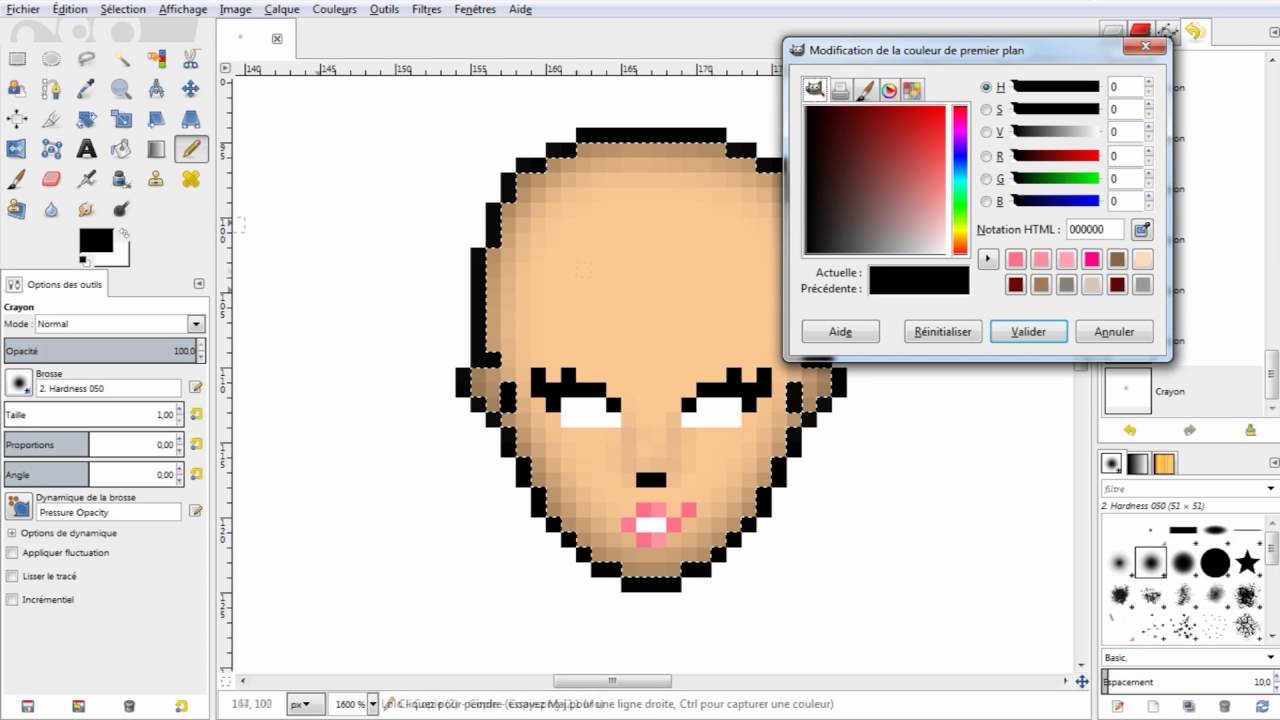
Task: Click the Réinitialiser button
Action: click(943, 331)
